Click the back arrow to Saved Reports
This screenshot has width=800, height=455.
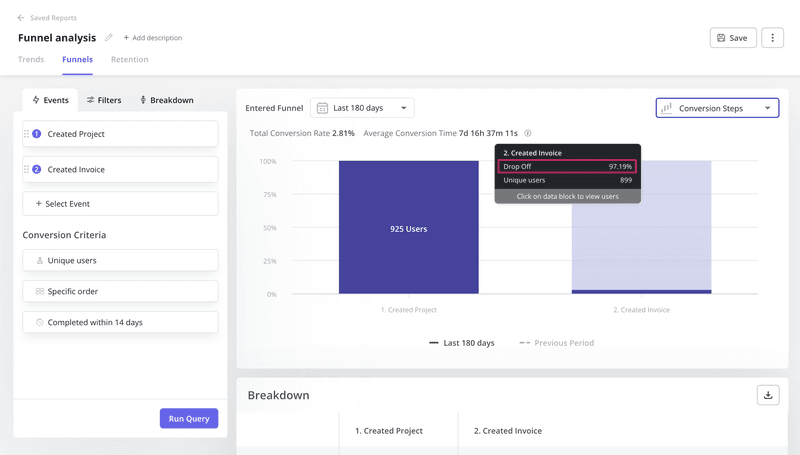[21, 18]
